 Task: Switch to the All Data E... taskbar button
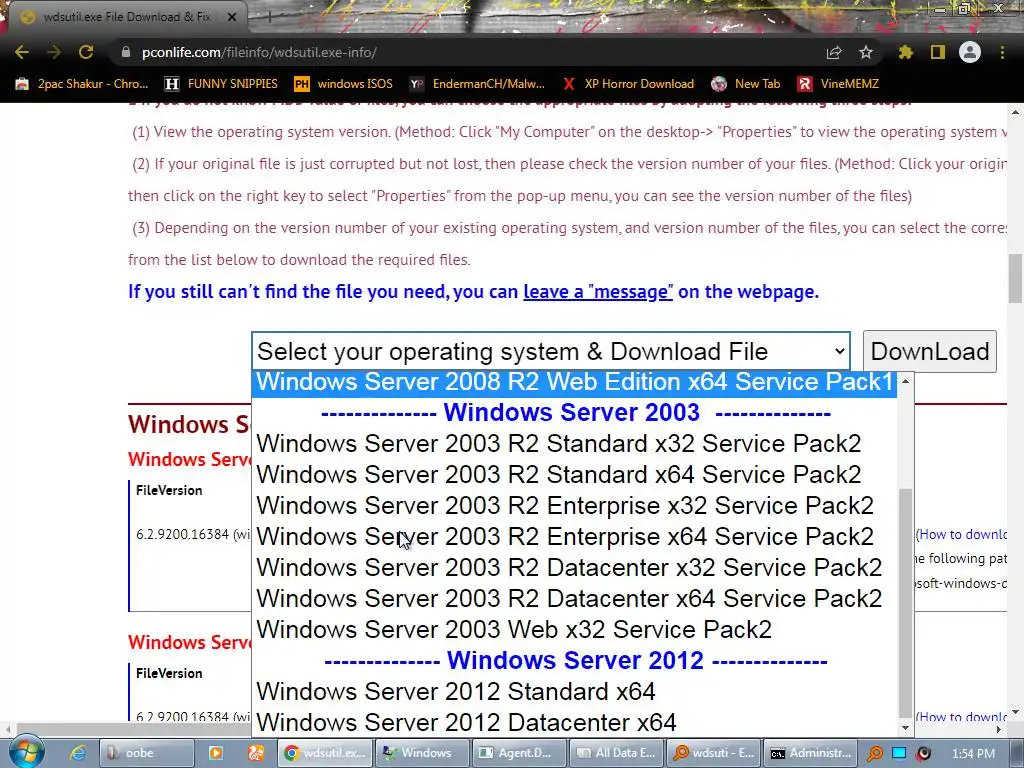tap(617, 753)
